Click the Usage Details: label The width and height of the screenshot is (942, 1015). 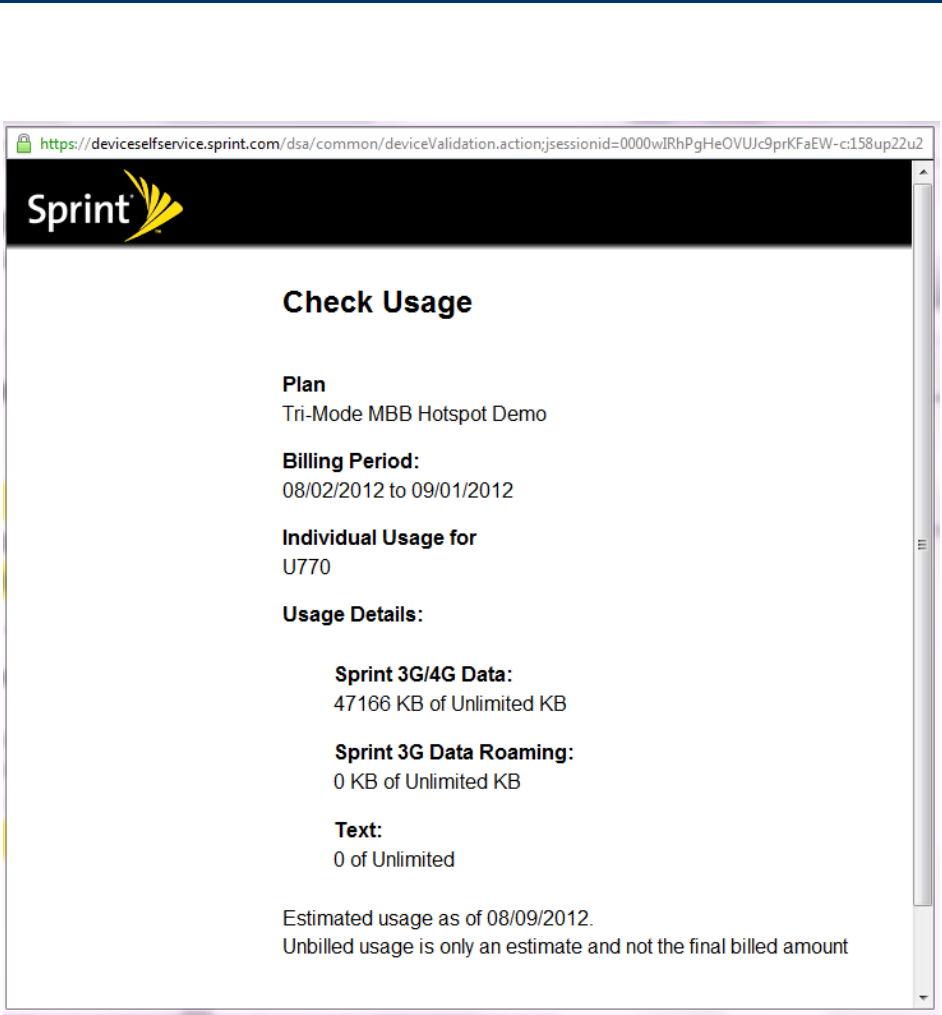pos(353,614)
